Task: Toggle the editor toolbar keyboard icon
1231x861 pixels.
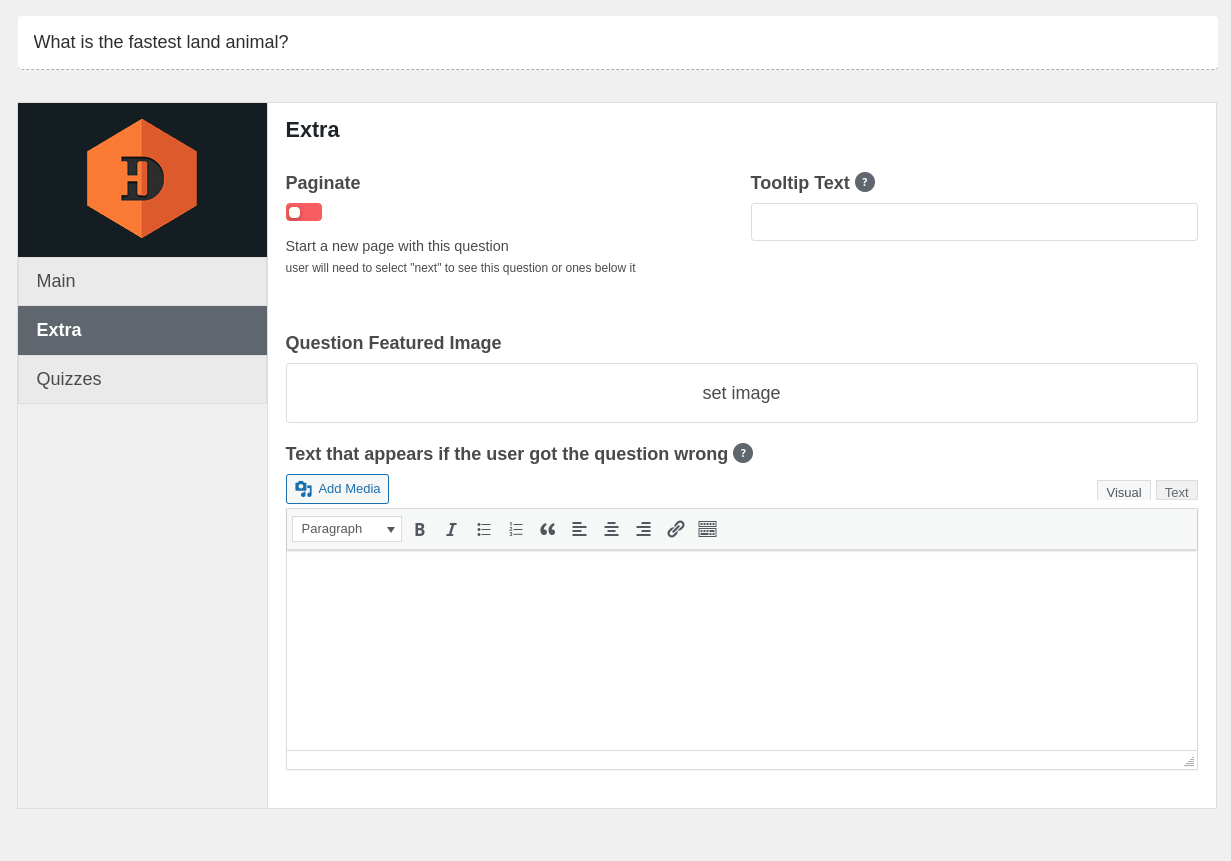Action: (x=708, y=529)
